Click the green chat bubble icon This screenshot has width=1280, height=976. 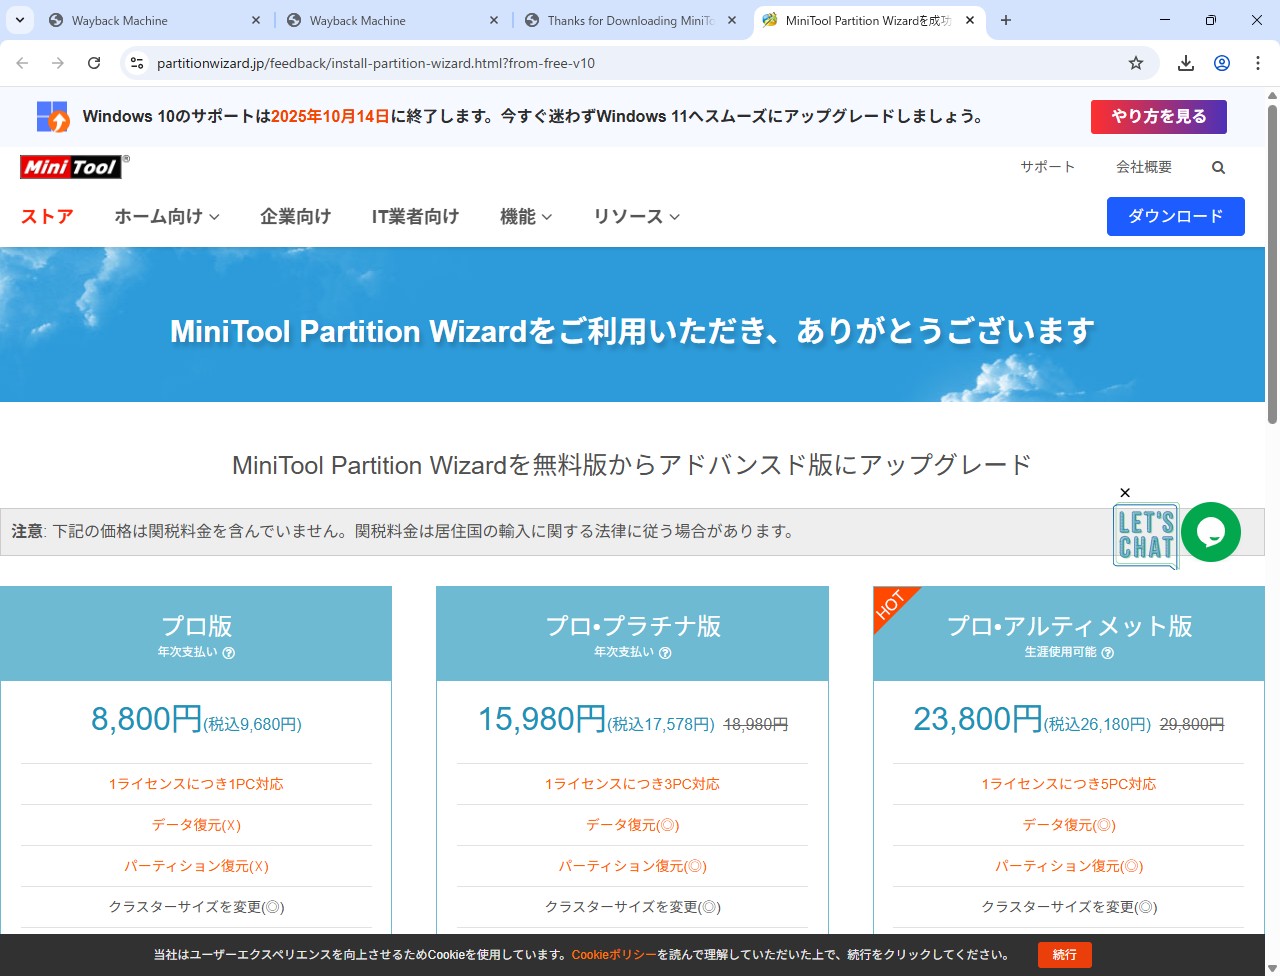(x=1210, y=532)
